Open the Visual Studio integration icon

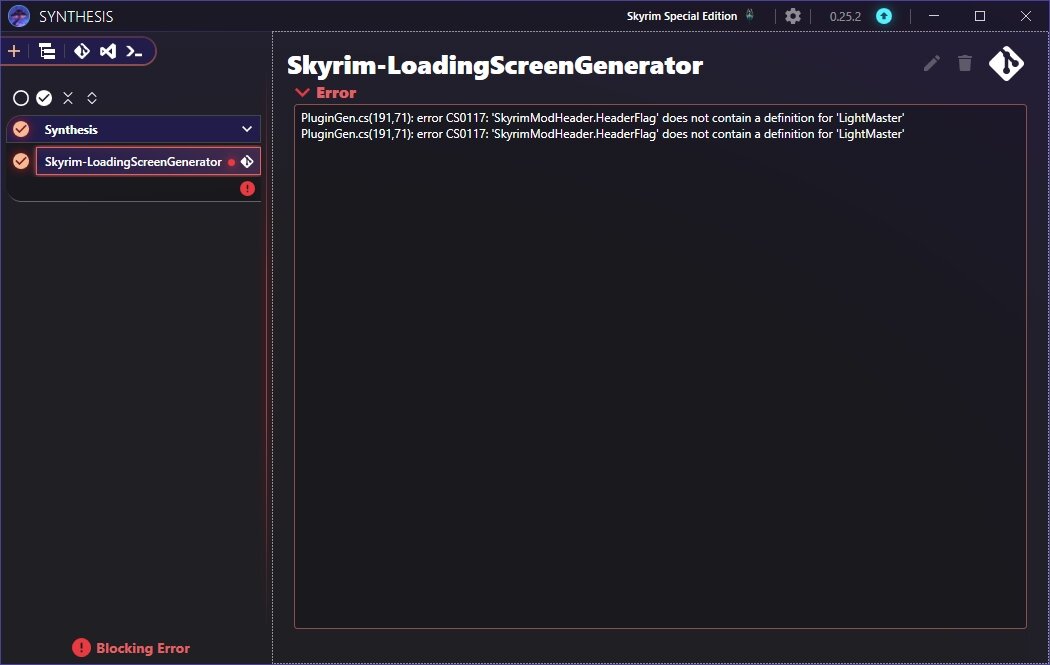pyautogui.click(x=107, y=51)
